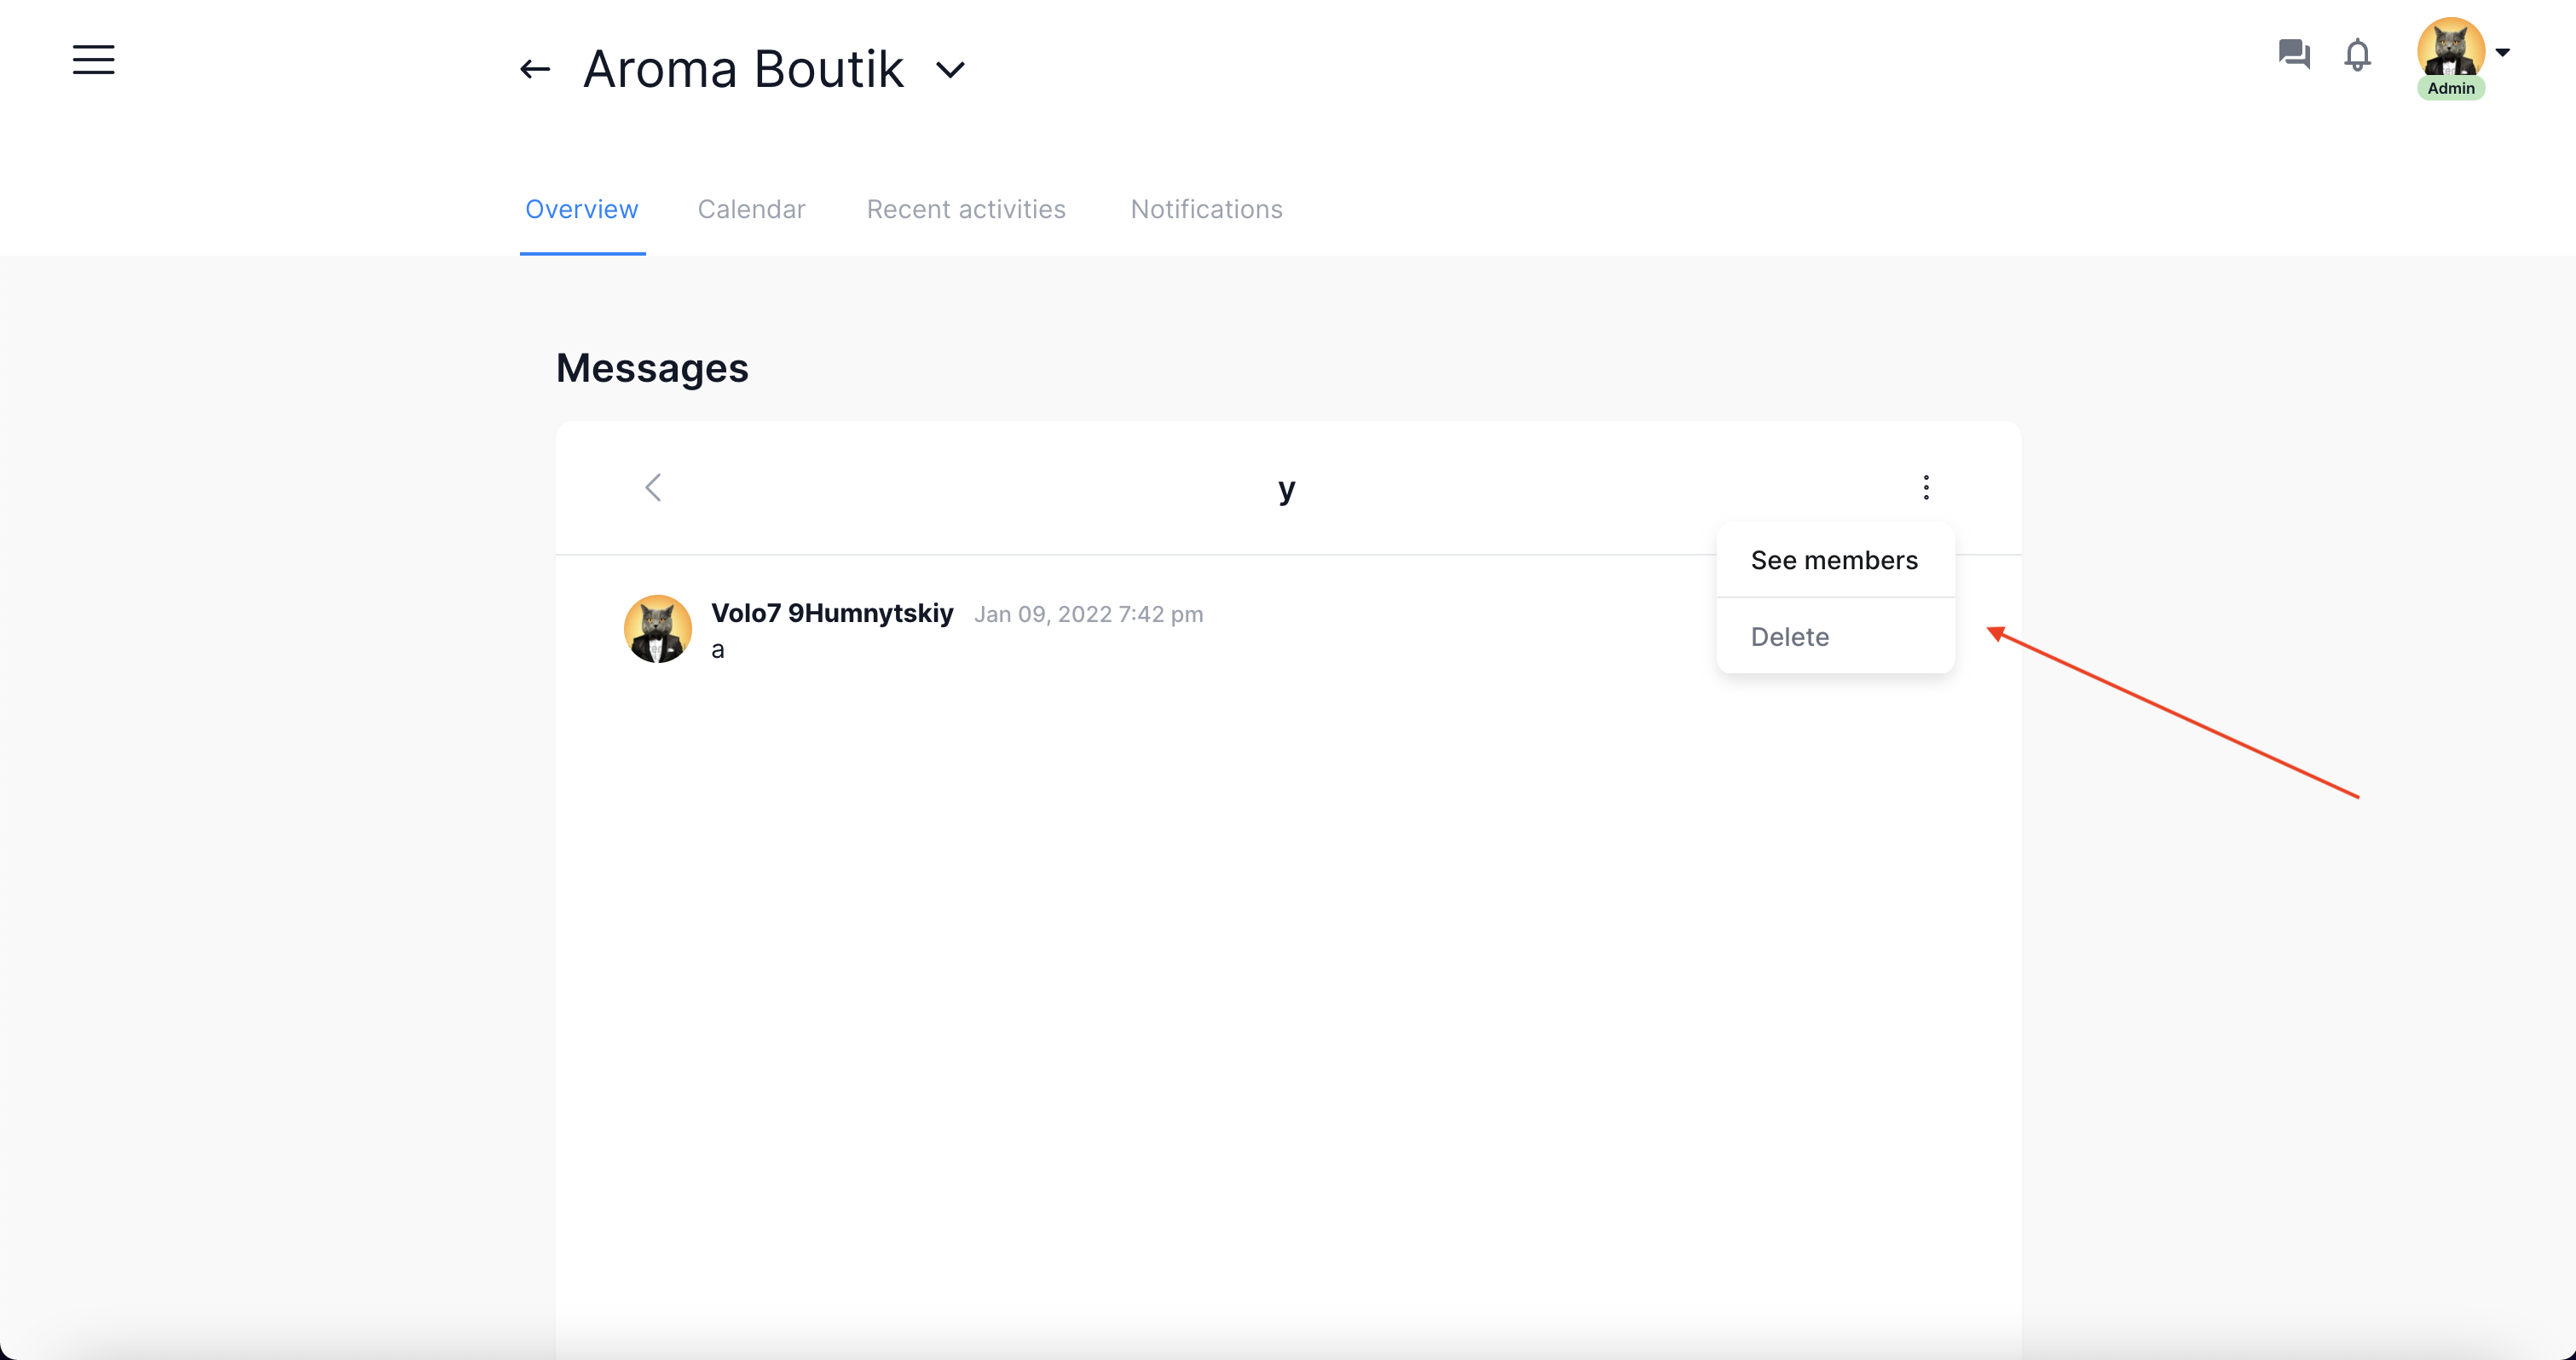The height and width of the screenshot is (1360, 2576).
Task: Go to the Notifications tab
Action: coord(1206,209)
